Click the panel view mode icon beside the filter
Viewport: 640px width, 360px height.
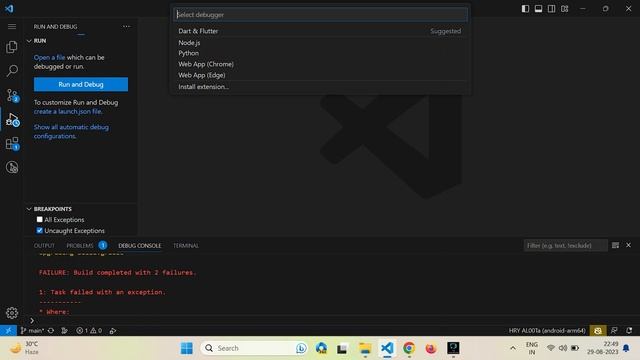click(x=615, y=245)
